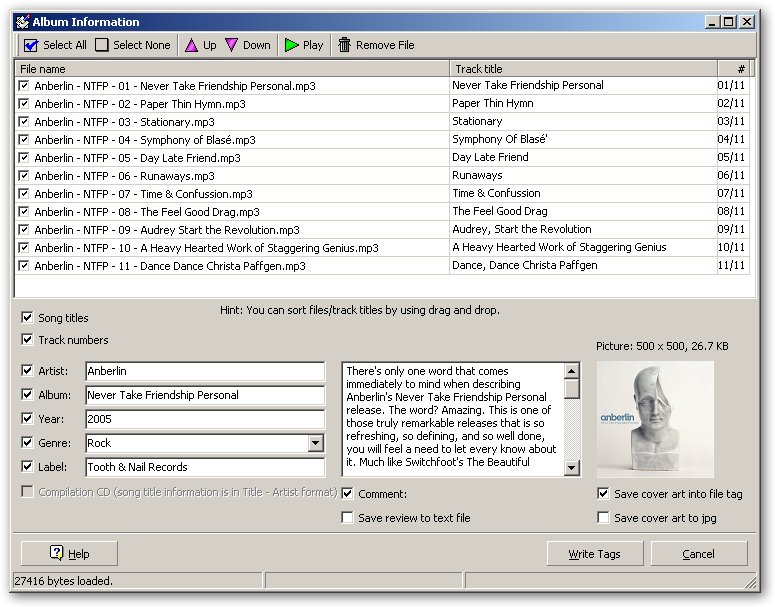Screen dimensions: 775x607
Task: Click the Album Information title bar icon
Action: (21, 22)
